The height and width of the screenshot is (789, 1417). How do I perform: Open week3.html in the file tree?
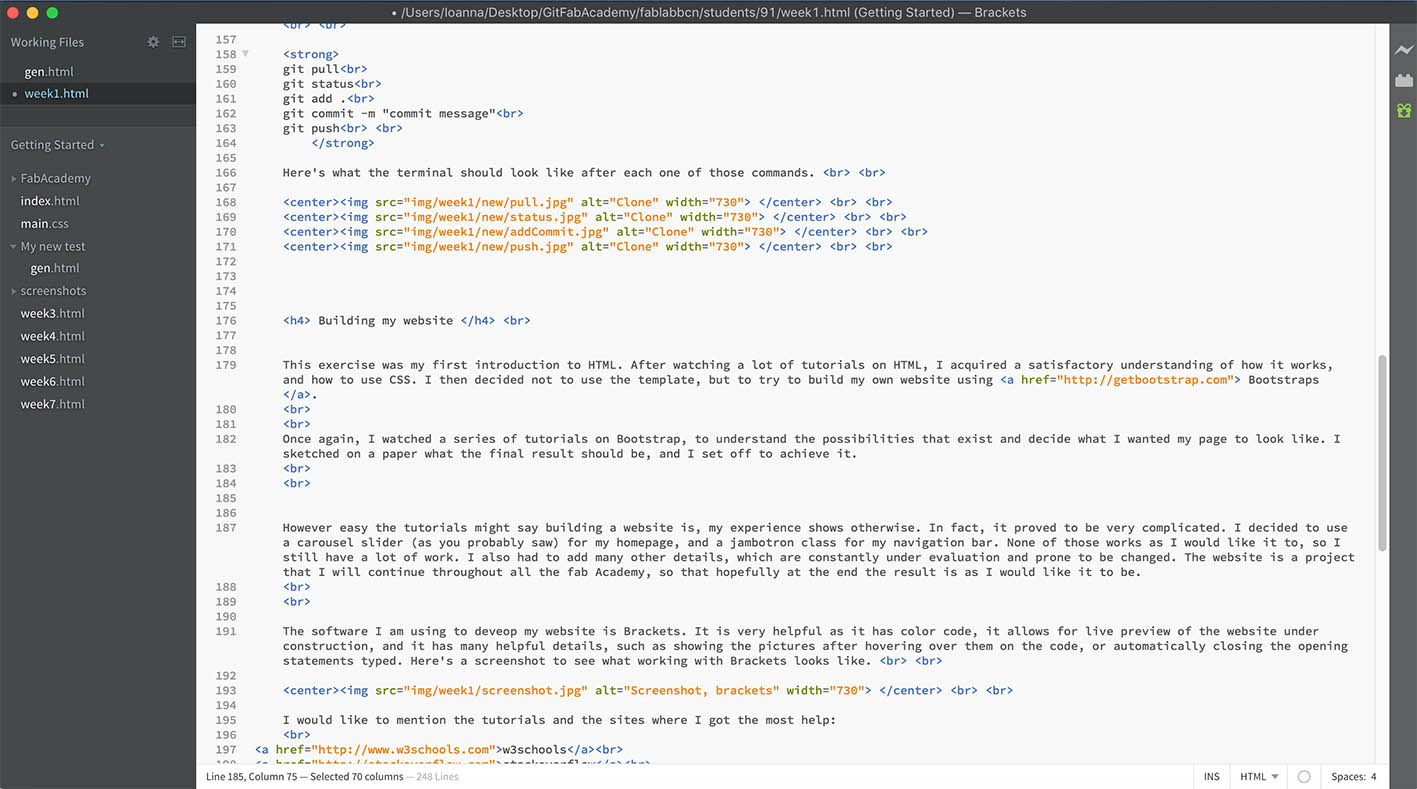pyautogui.click(x=53, y=314)
